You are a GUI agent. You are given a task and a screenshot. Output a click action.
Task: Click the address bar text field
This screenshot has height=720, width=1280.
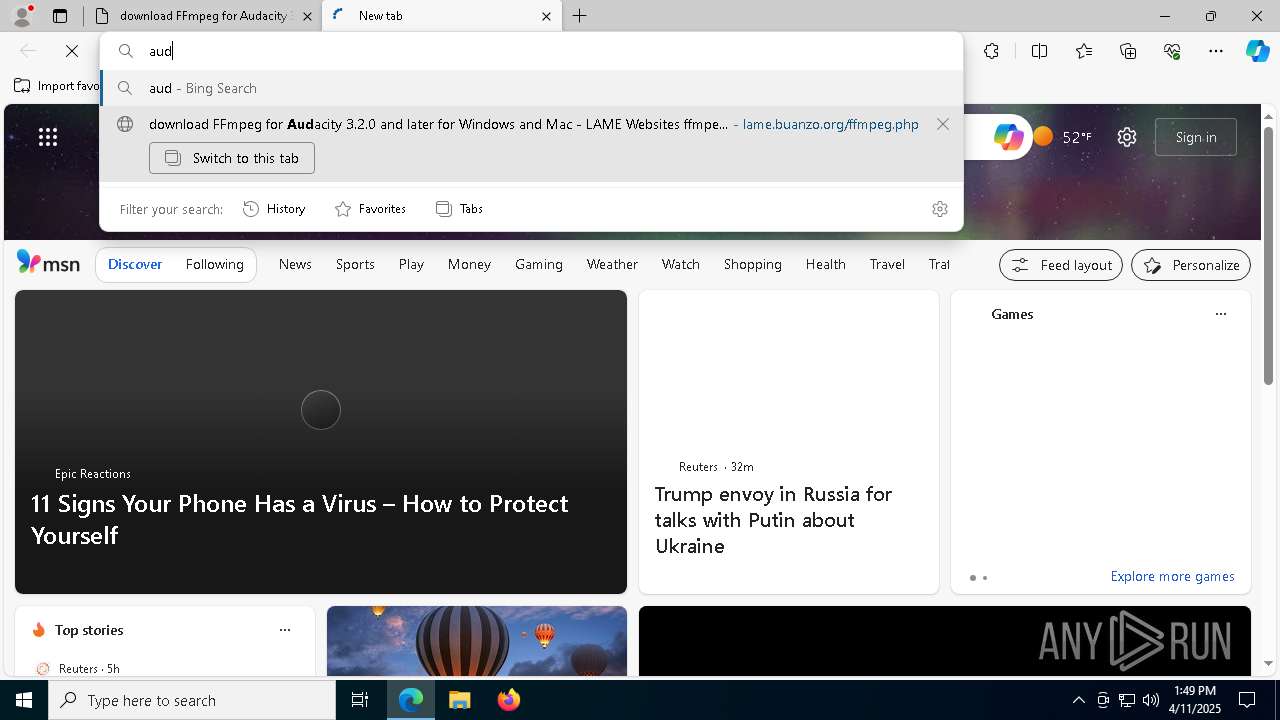(550, 51)
